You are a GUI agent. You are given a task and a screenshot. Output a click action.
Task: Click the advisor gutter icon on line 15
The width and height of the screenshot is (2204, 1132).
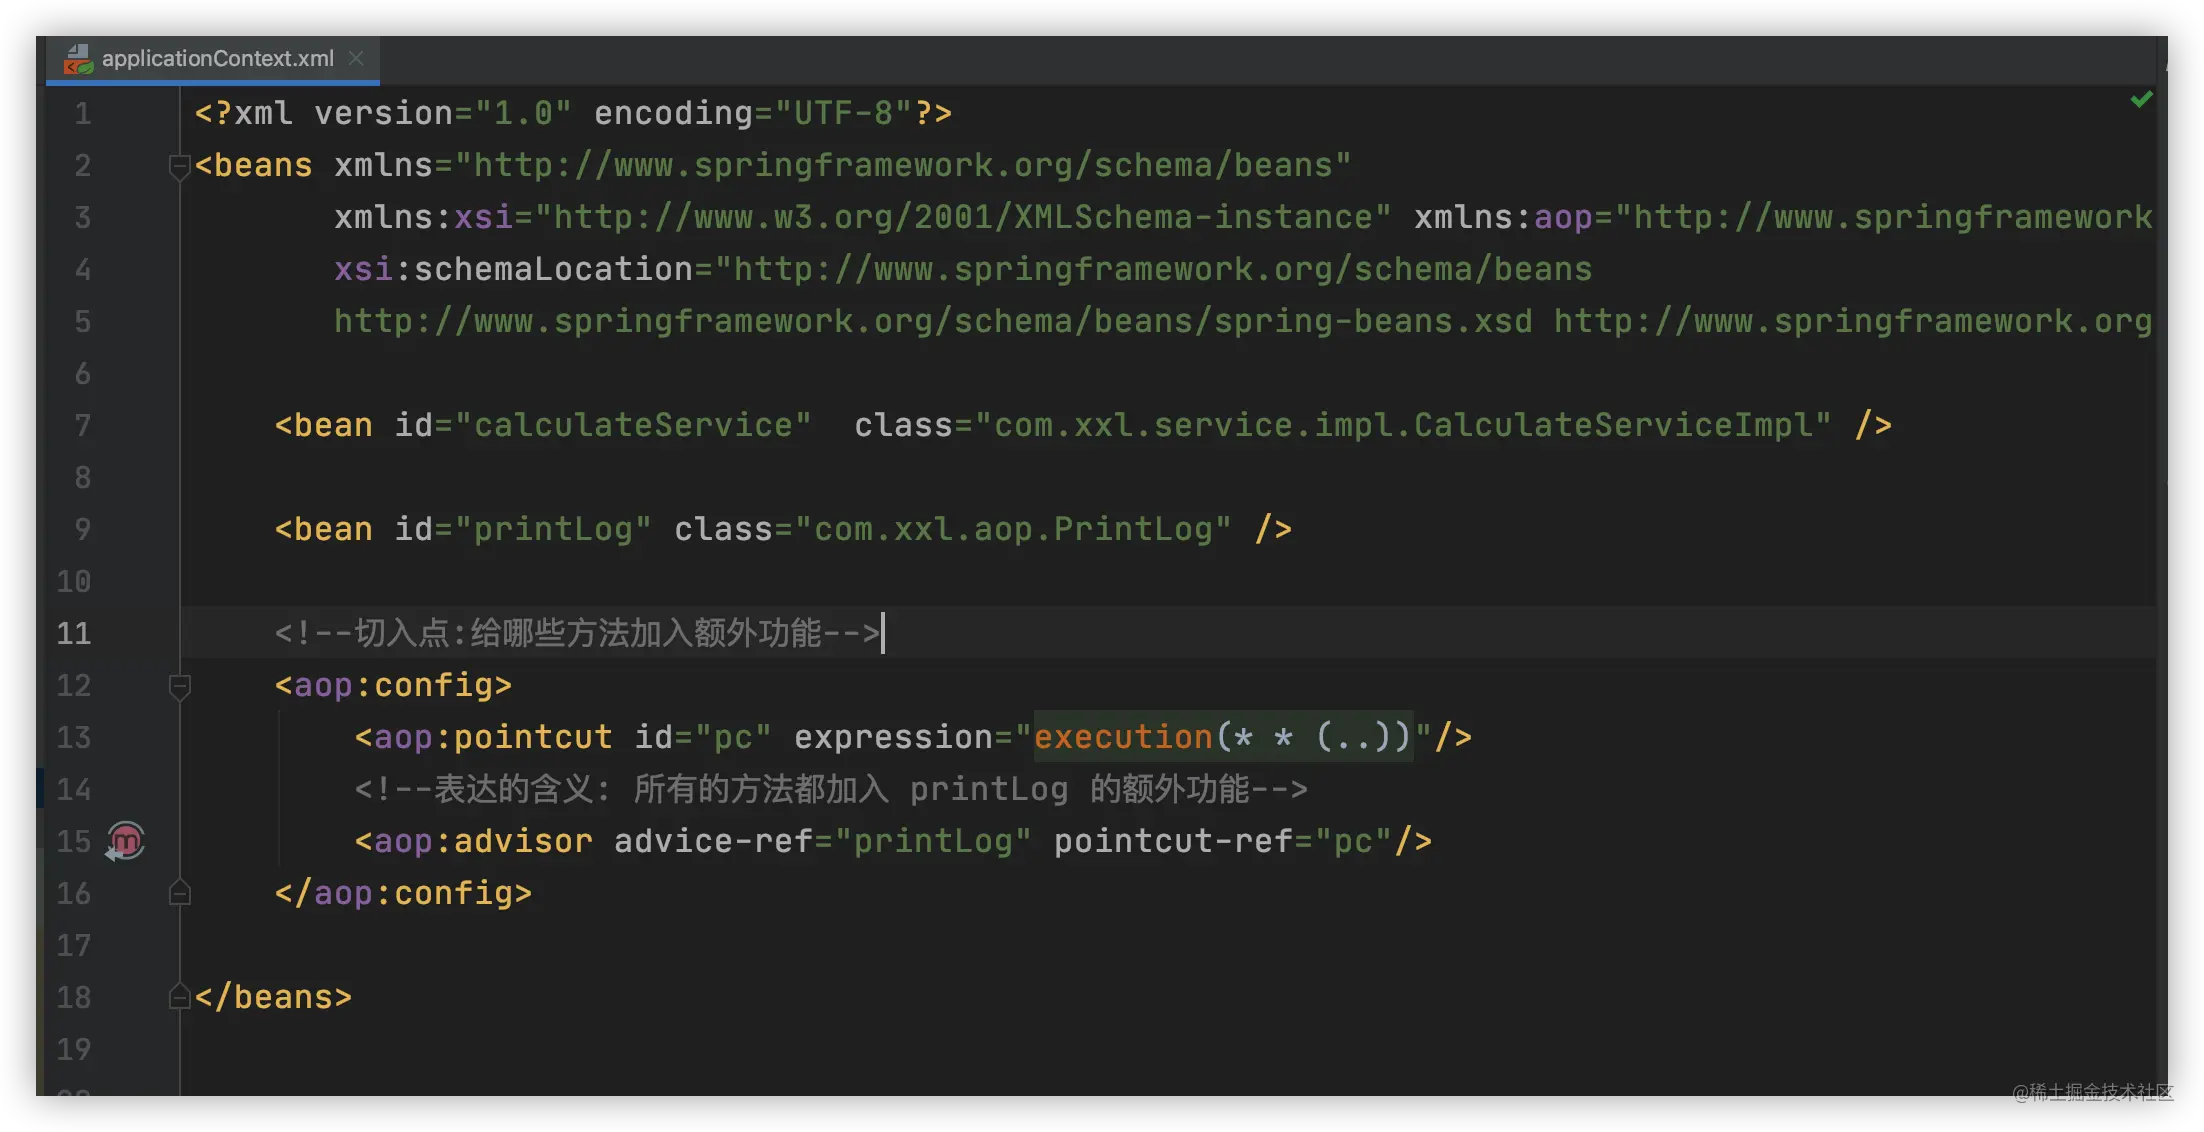pyautogui.click(x=126, y=841)
